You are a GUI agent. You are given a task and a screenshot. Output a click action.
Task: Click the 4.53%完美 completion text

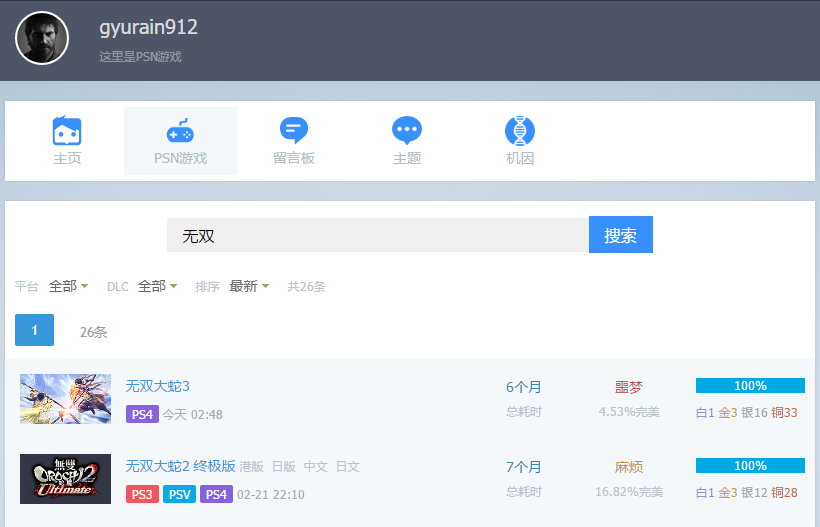click(629, 412)
